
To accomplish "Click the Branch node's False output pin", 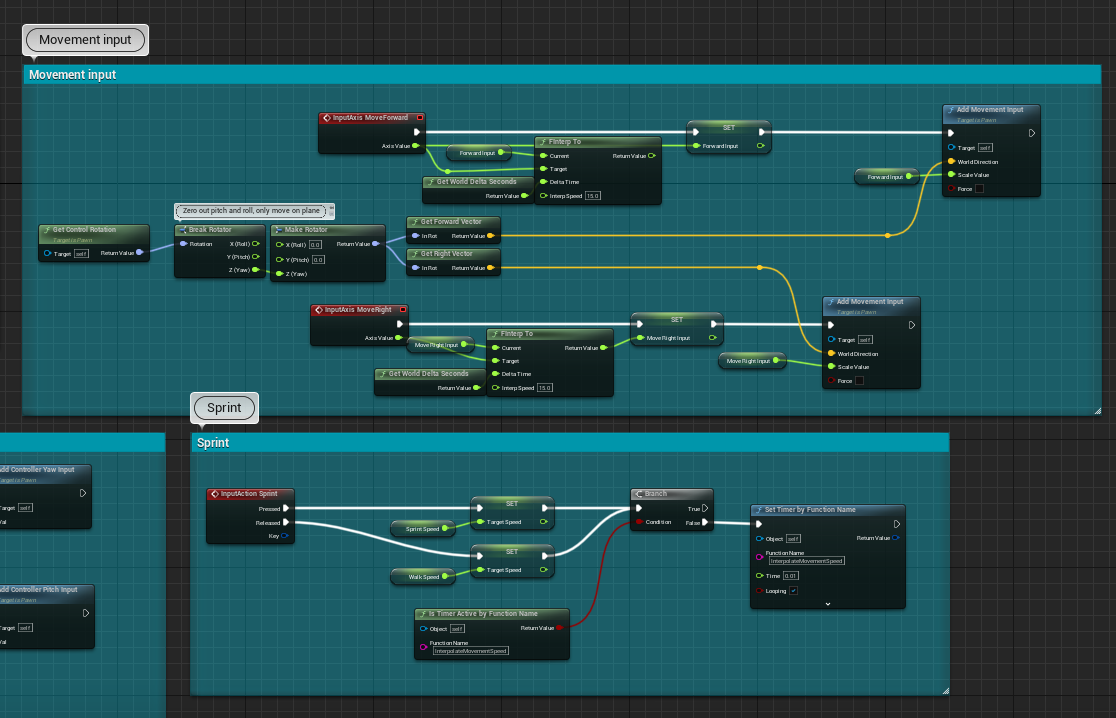I will pos(705,522).
